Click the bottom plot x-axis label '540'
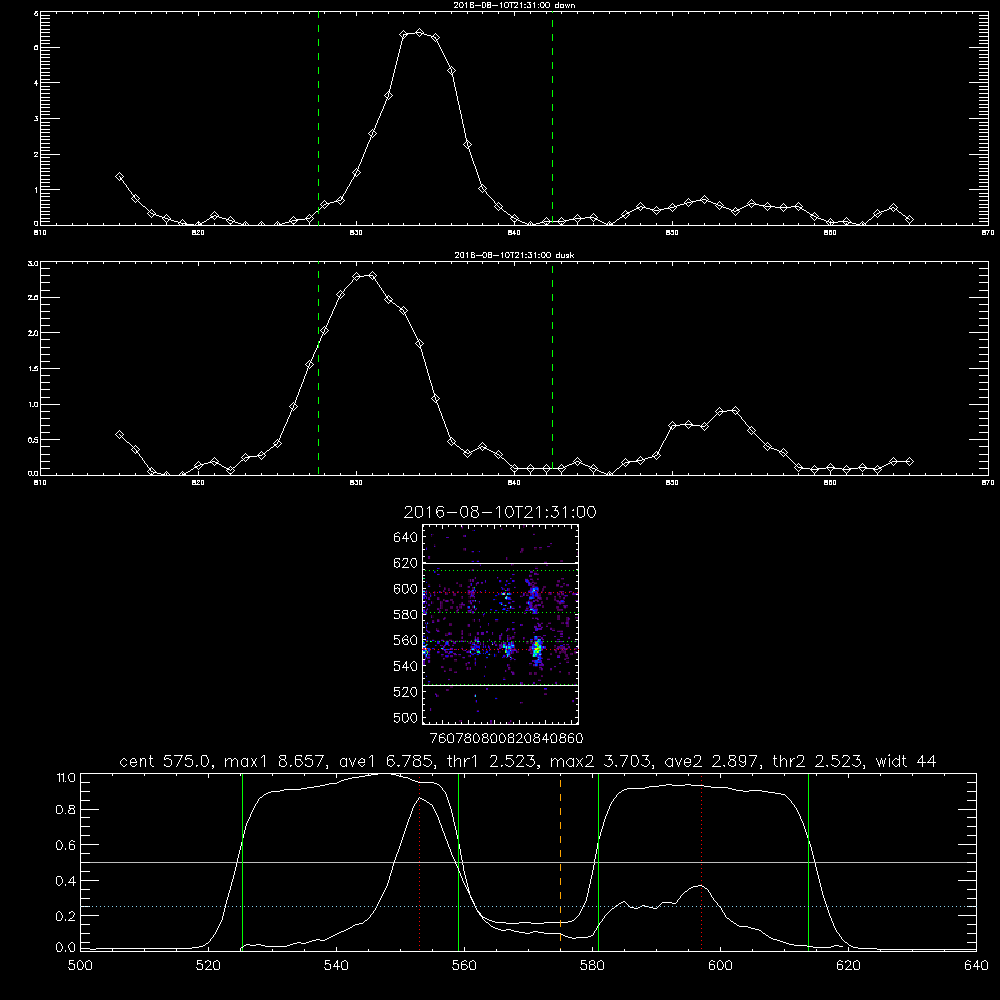 [x=336, y=966]
